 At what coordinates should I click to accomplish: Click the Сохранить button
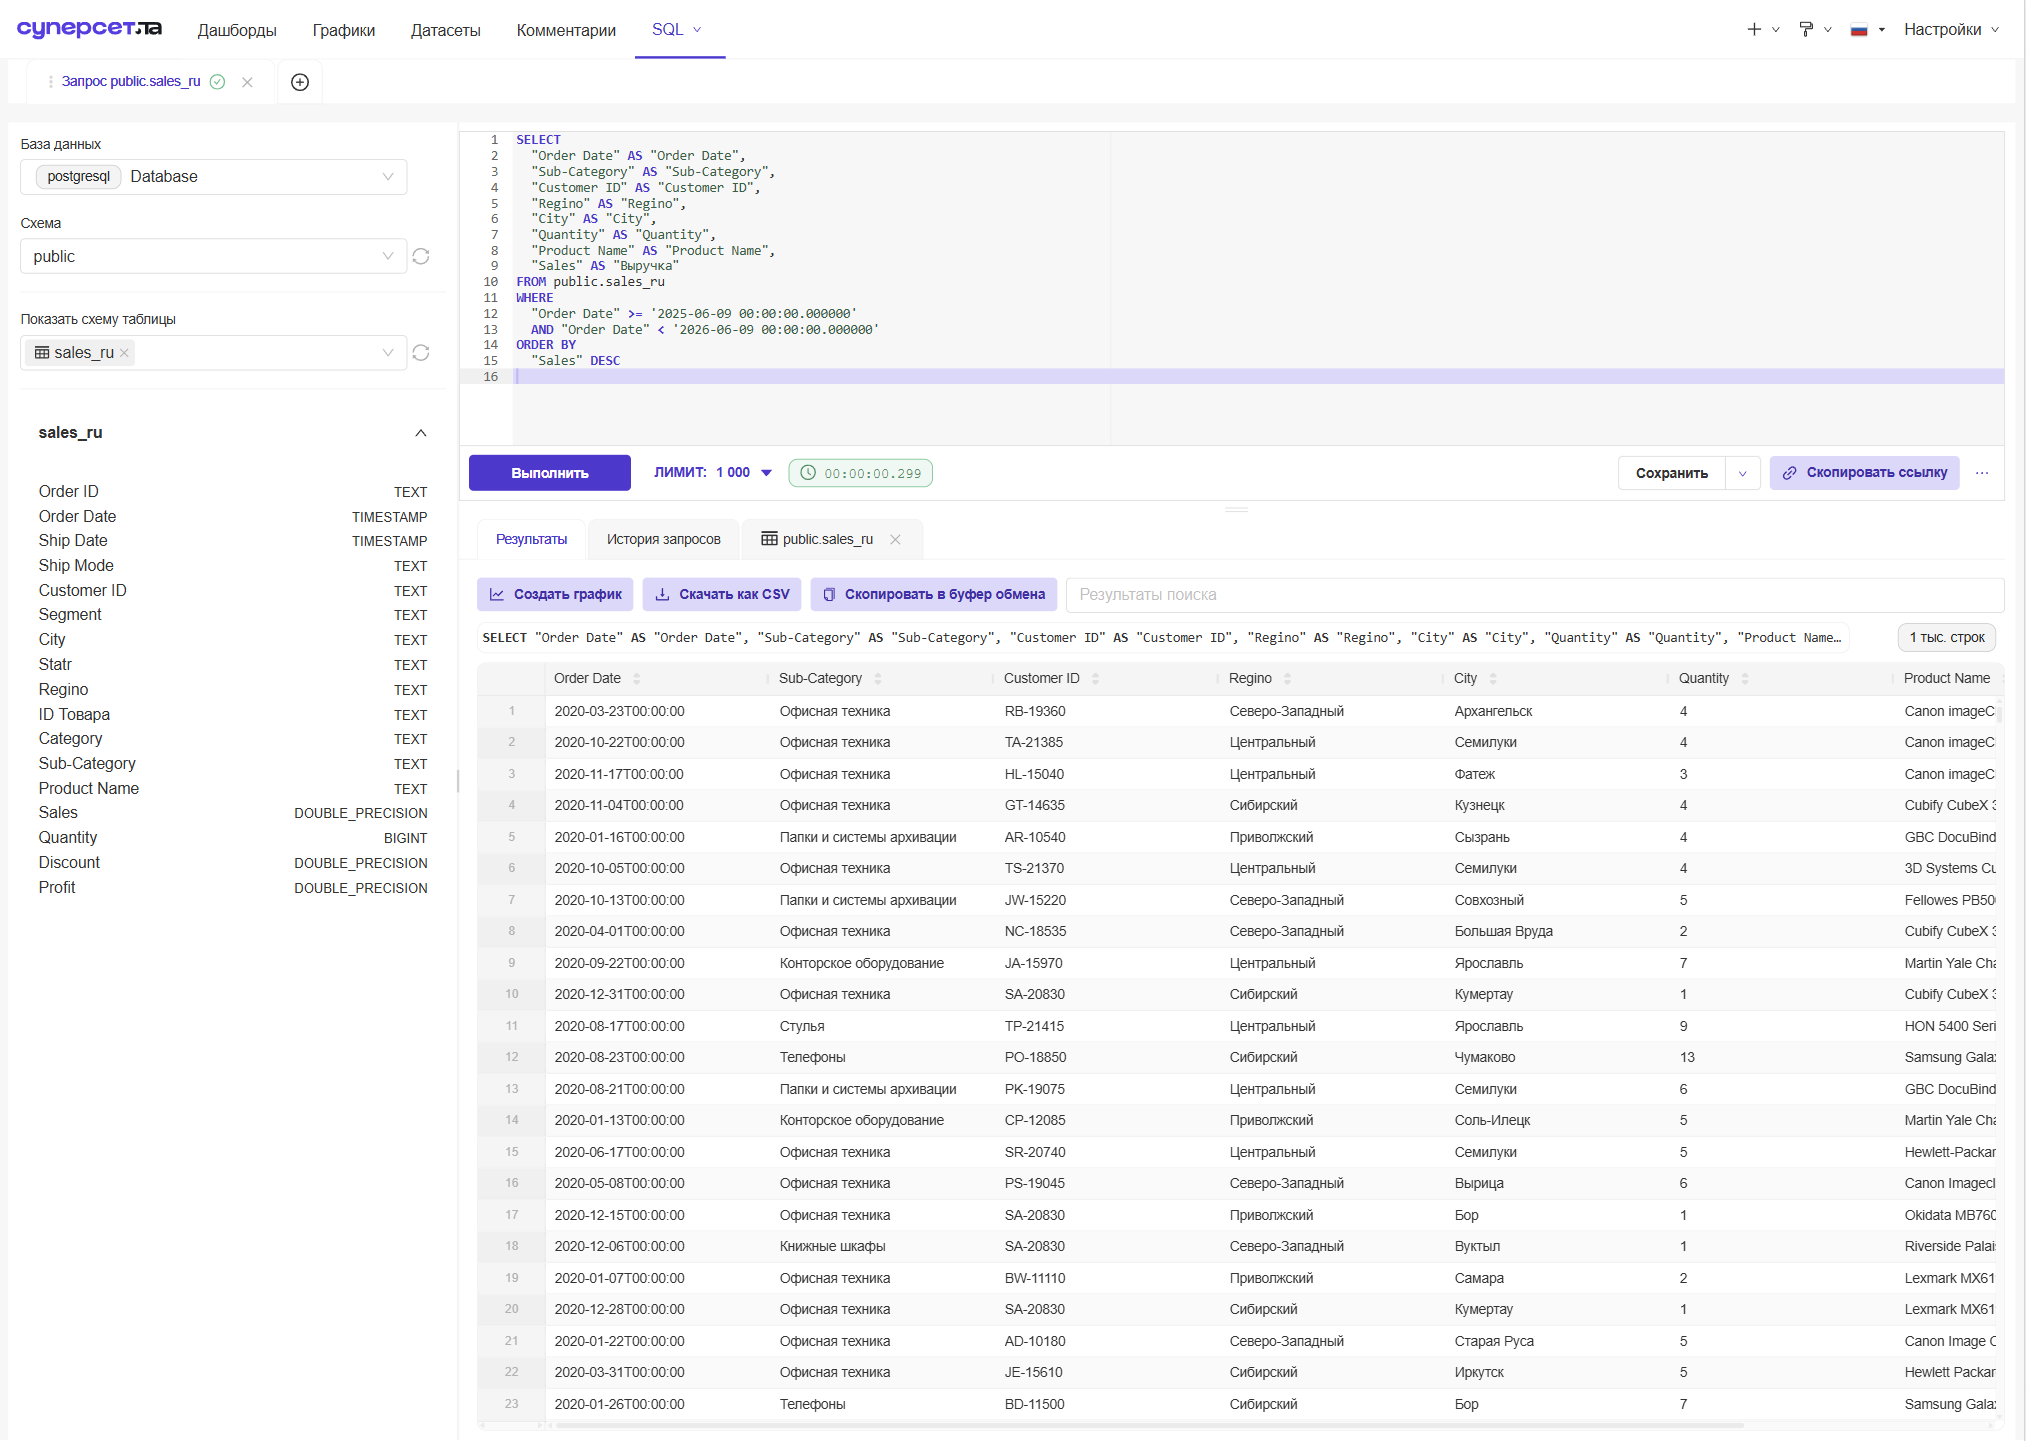pos(1672,473)
